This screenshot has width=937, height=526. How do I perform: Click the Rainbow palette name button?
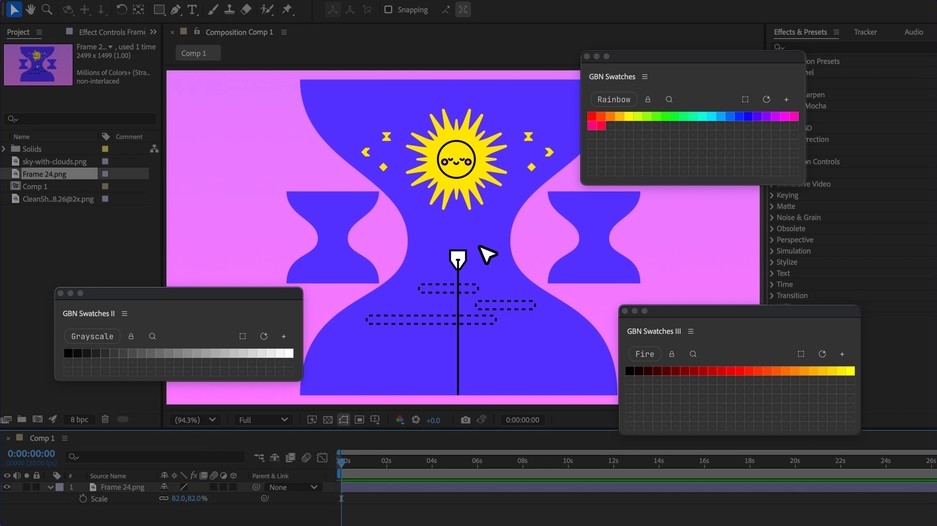[x=613, y=99]
